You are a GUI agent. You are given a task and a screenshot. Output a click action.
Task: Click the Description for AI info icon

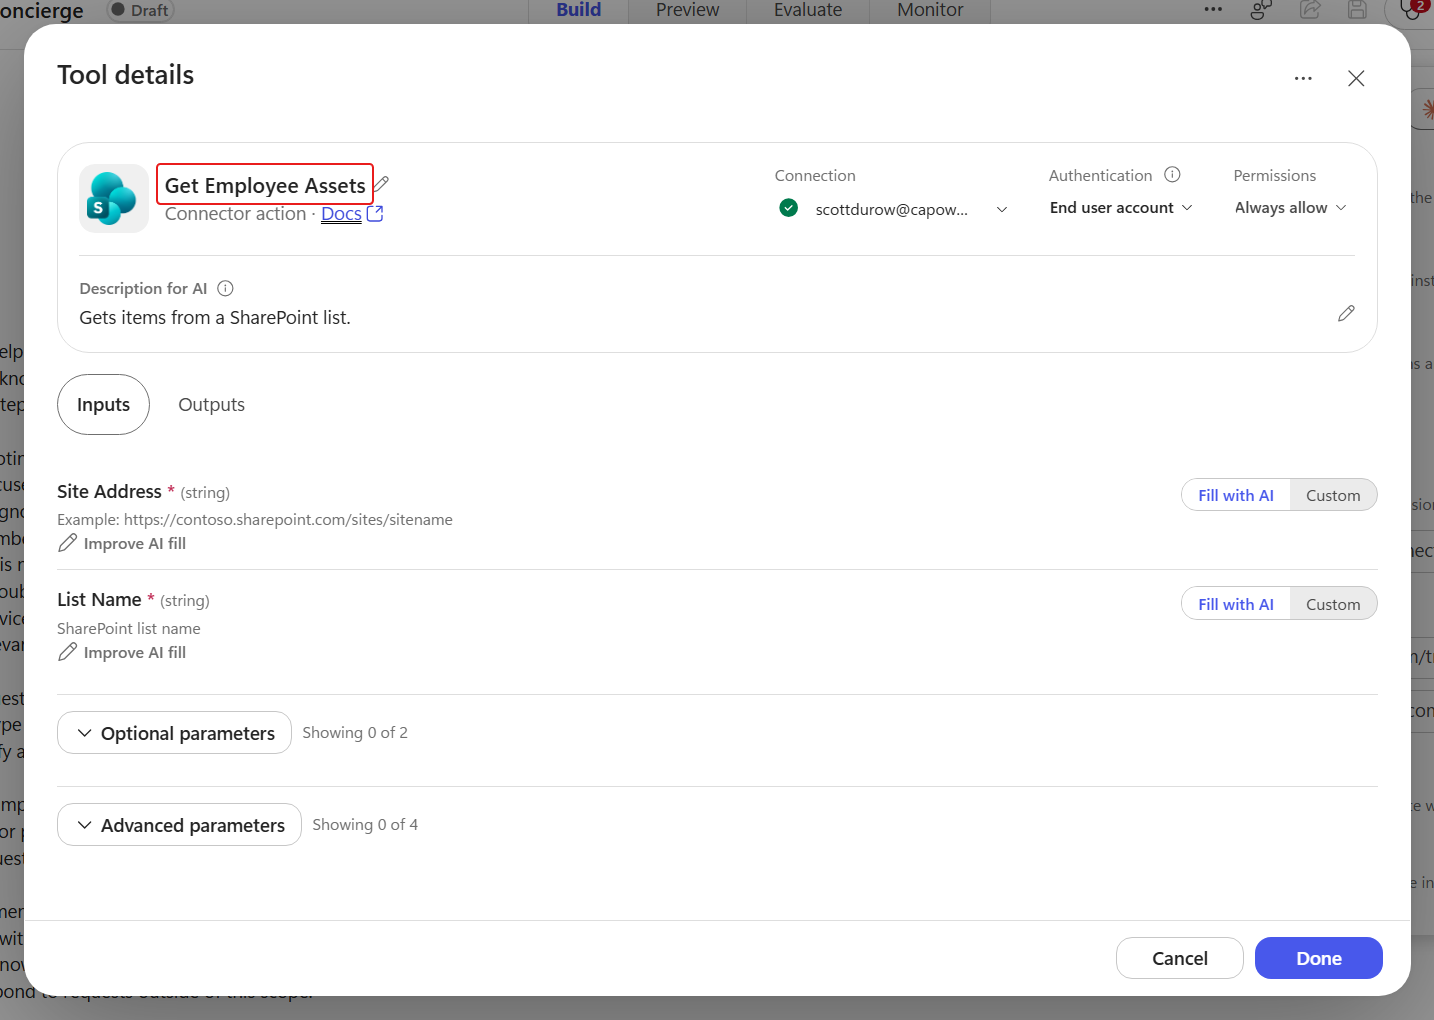(x=225, y=288)
